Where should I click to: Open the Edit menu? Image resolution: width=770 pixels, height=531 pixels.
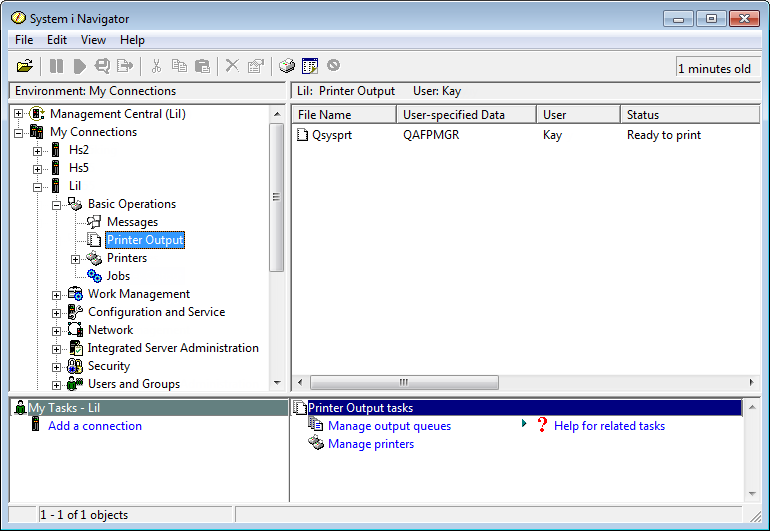57,40
